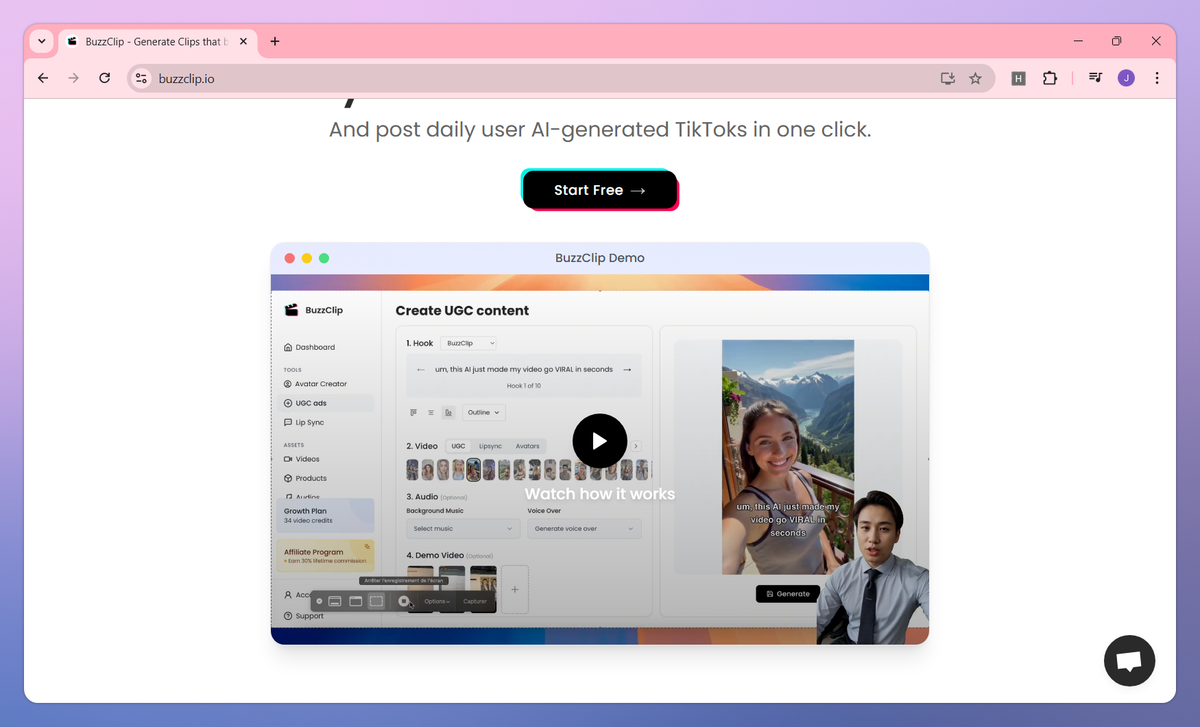
Task: Select capture entire screen icon
Action: [335, 601]
